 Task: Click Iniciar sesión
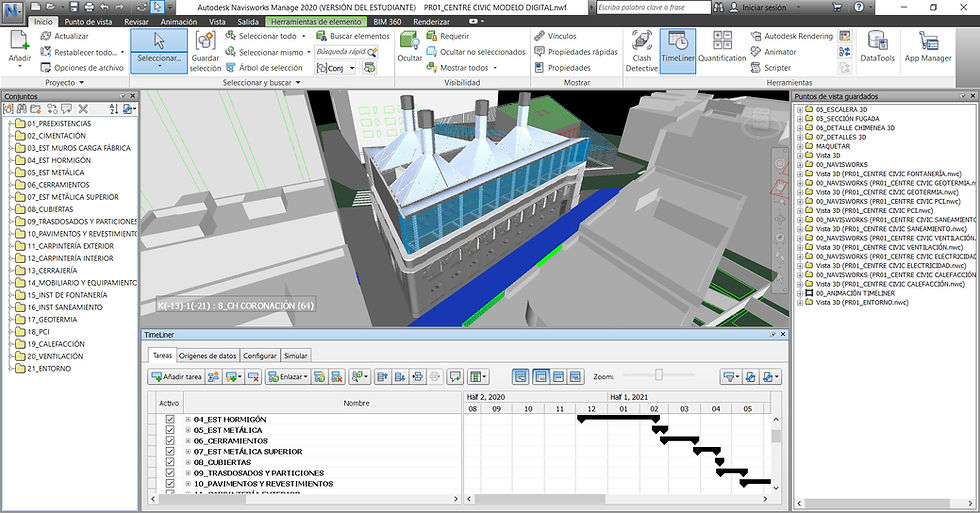point(758,7)
